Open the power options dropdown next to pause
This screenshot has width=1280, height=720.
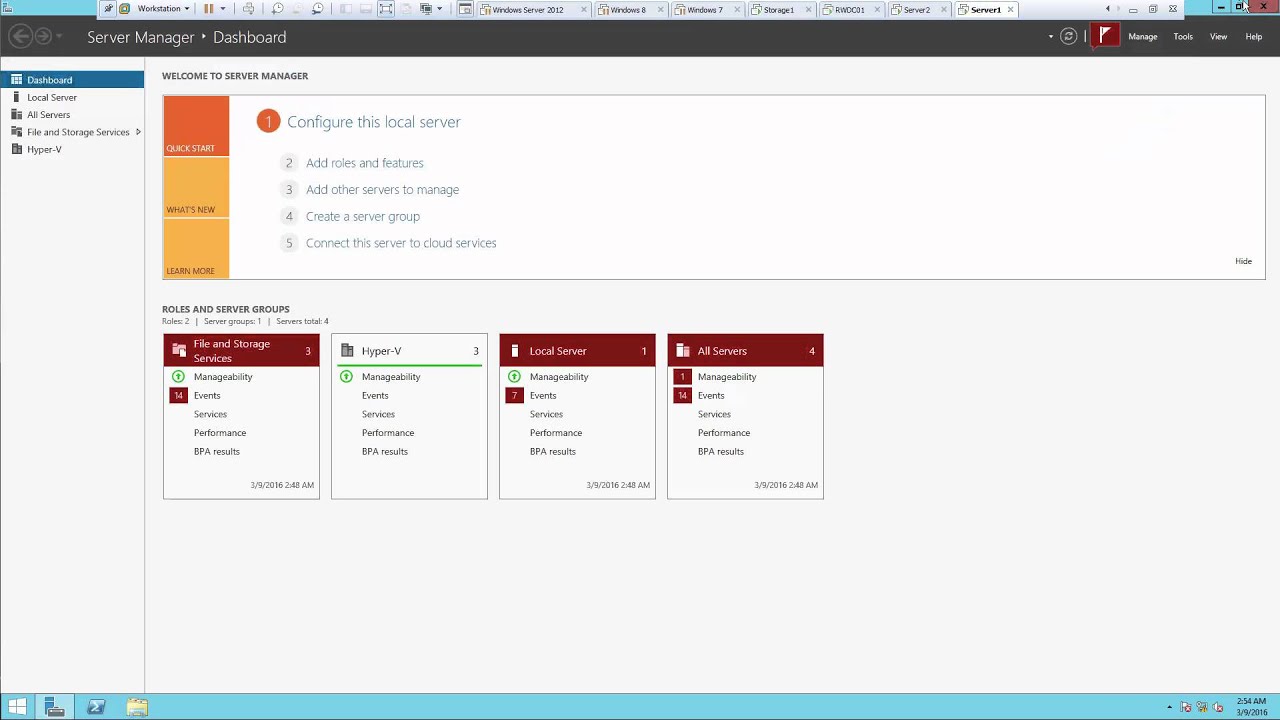tap(223, 9)
